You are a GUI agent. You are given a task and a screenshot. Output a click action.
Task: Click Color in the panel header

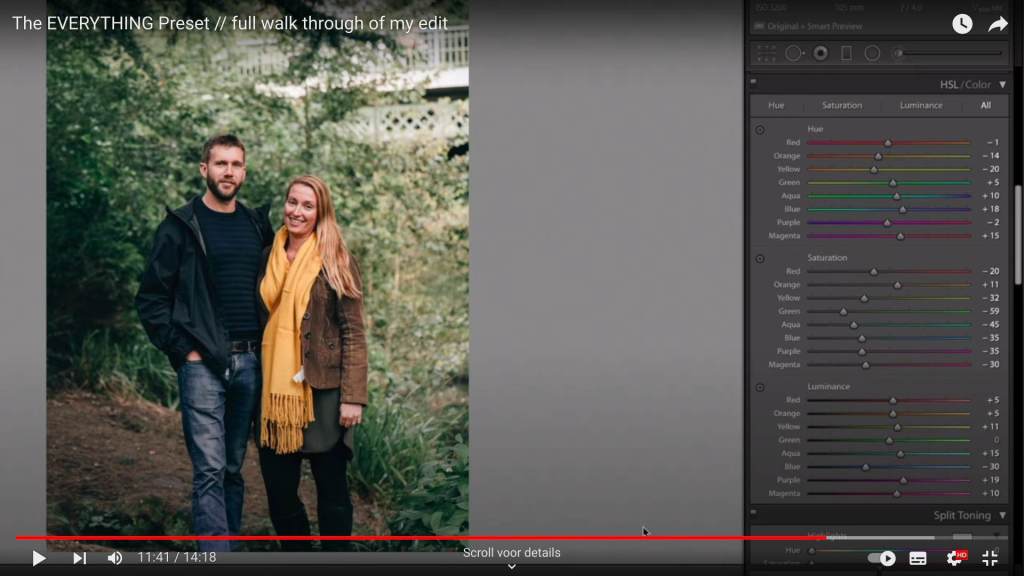(x=978, y=85)
